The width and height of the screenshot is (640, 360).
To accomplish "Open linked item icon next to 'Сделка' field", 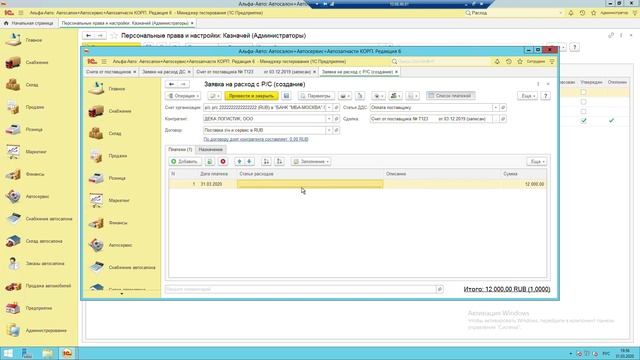I will (x=503, y=119).
